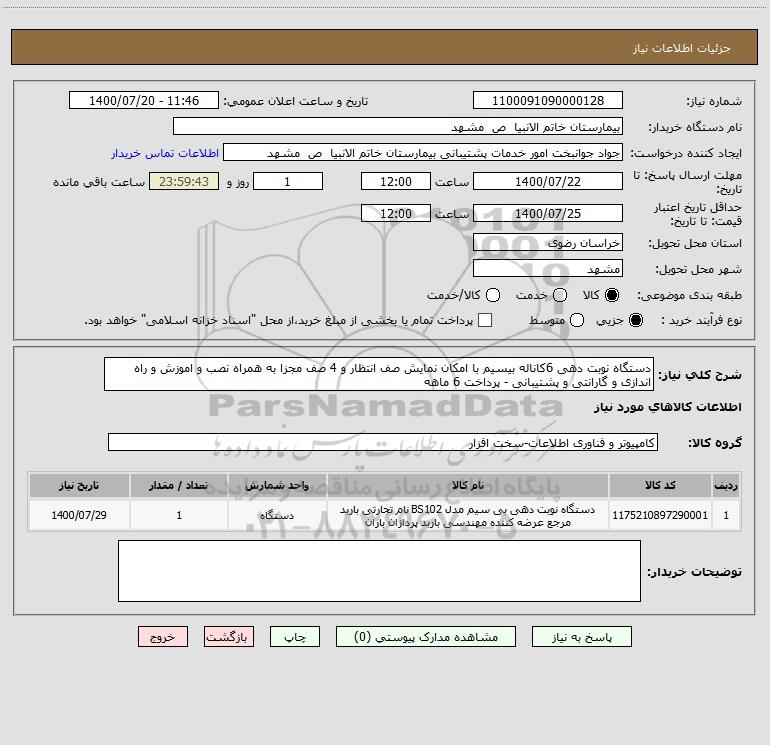Click the تاریخ نیاز column header
This screenshot has width=770, height=745.
(x=79, y=485)
